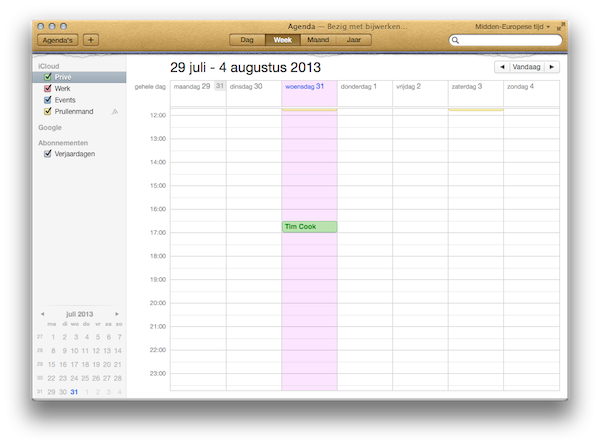Click the iCloud section header
Viewport: 600px width, 446px height.
point(49,66)
